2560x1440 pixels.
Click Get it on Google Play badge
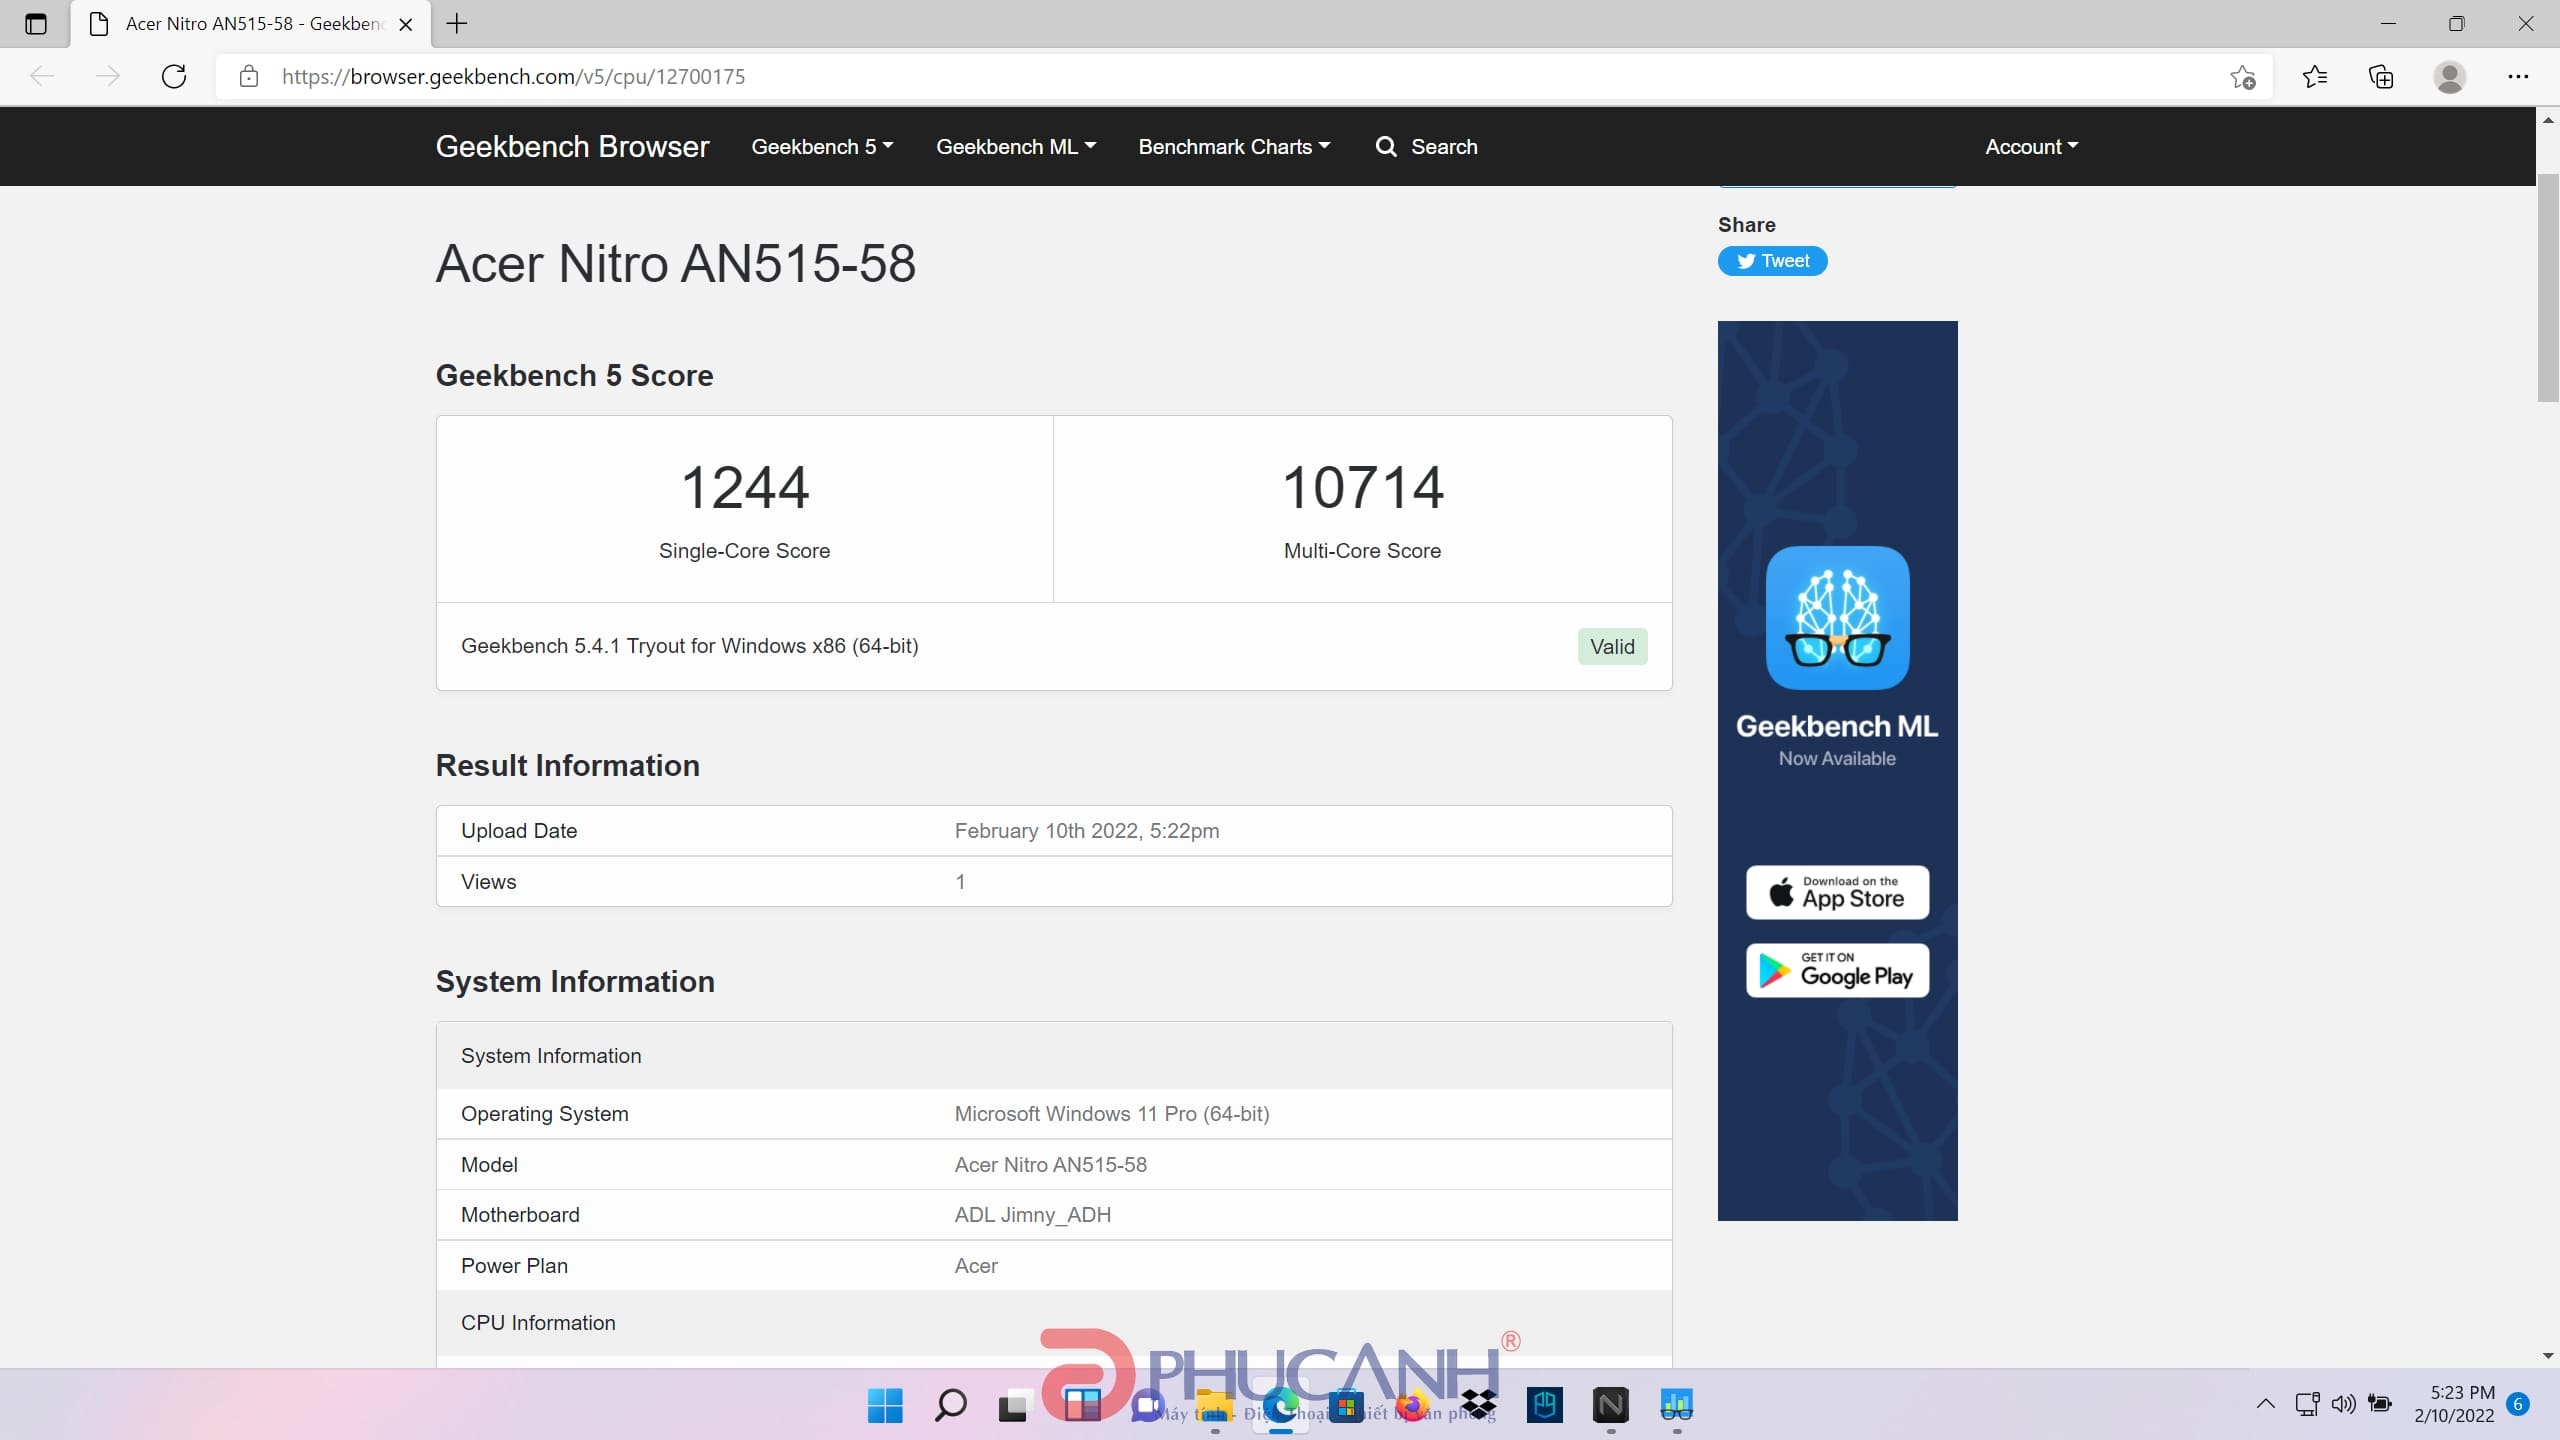click(1837, 970)
